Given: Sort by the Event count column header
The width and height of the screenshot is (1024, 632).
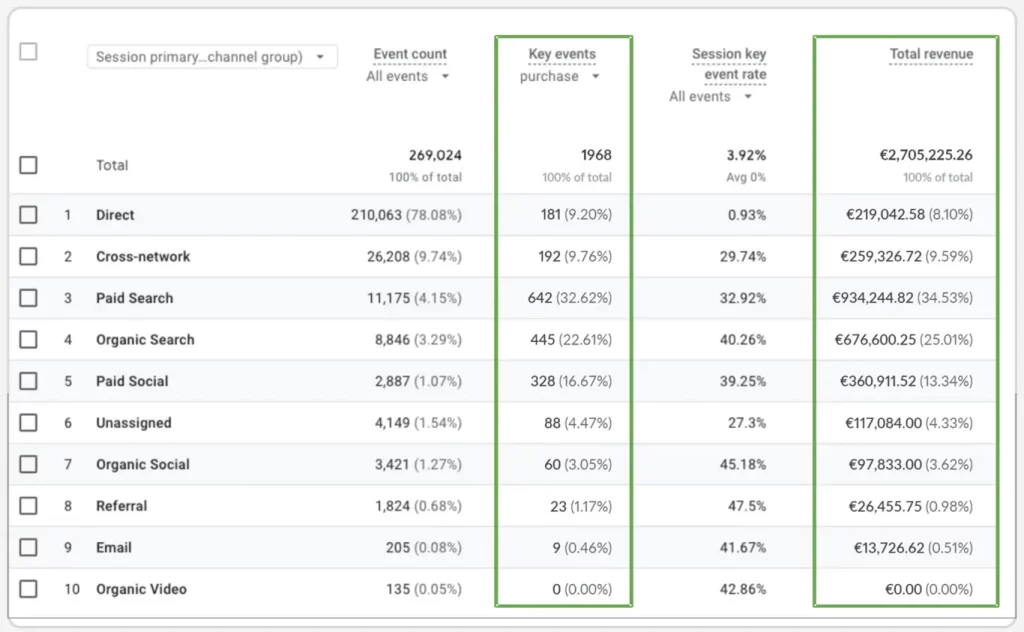Looking at the screenshot, I should click(x=409, y=53).
